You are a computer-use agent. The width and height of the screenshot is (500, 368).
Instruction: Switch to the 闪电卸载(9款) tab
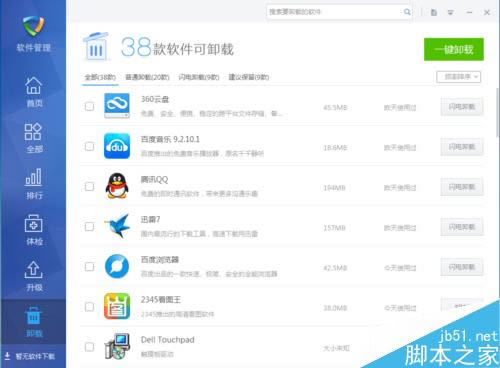pos(199,77)
